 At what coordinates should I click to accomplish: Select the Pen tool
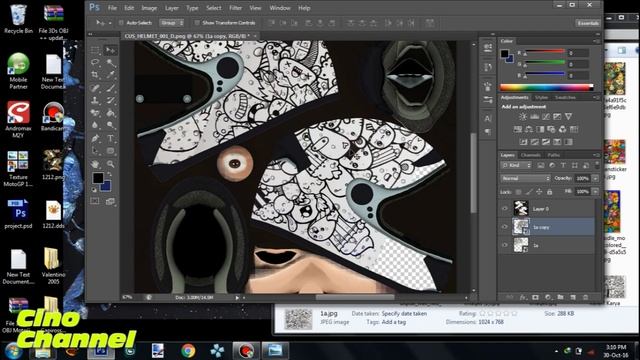point(95,138)
